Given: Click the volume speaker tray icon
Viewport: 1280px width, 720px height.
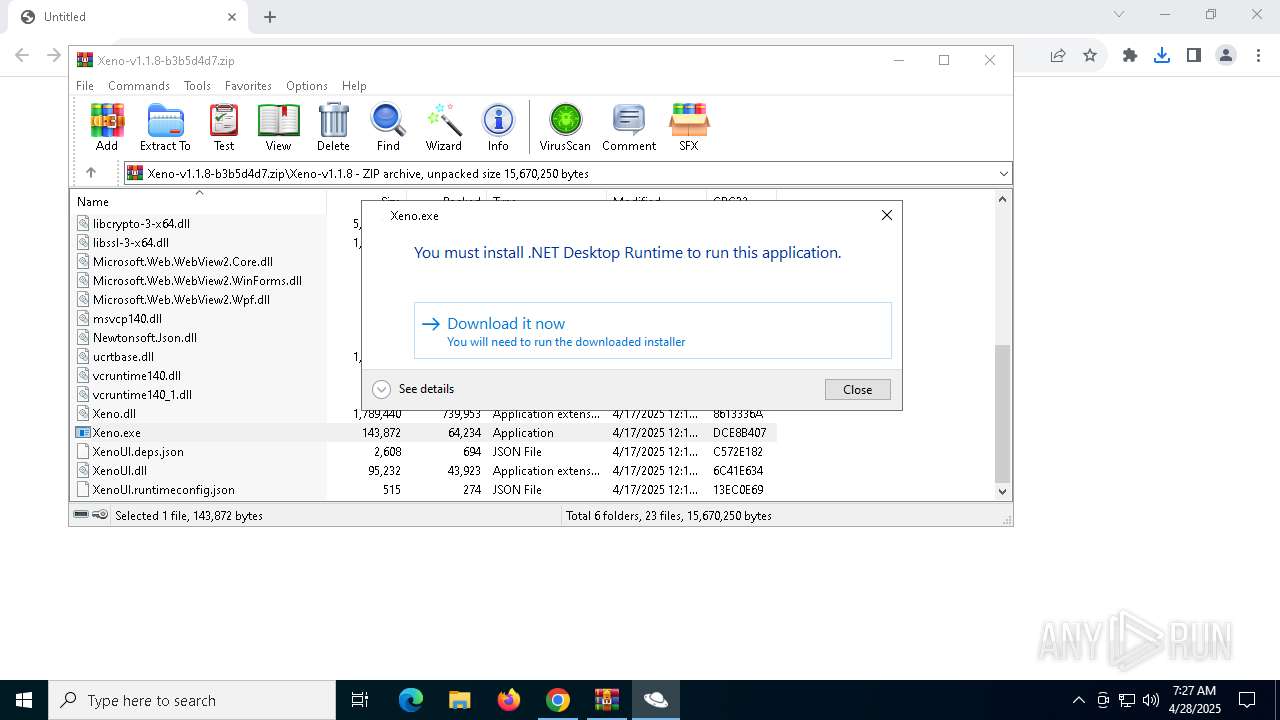Looking at the screenshot, I should (x=1151, y=700).
